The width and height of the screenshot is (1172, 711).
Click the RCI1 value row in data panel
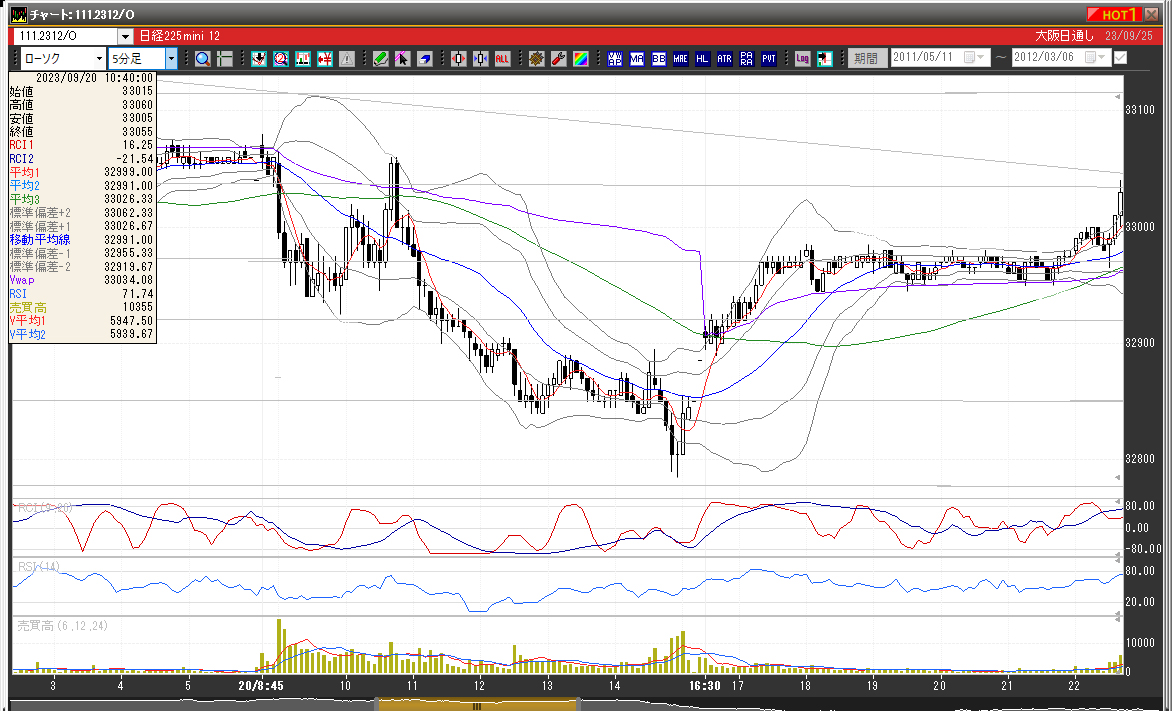point(81,145)
